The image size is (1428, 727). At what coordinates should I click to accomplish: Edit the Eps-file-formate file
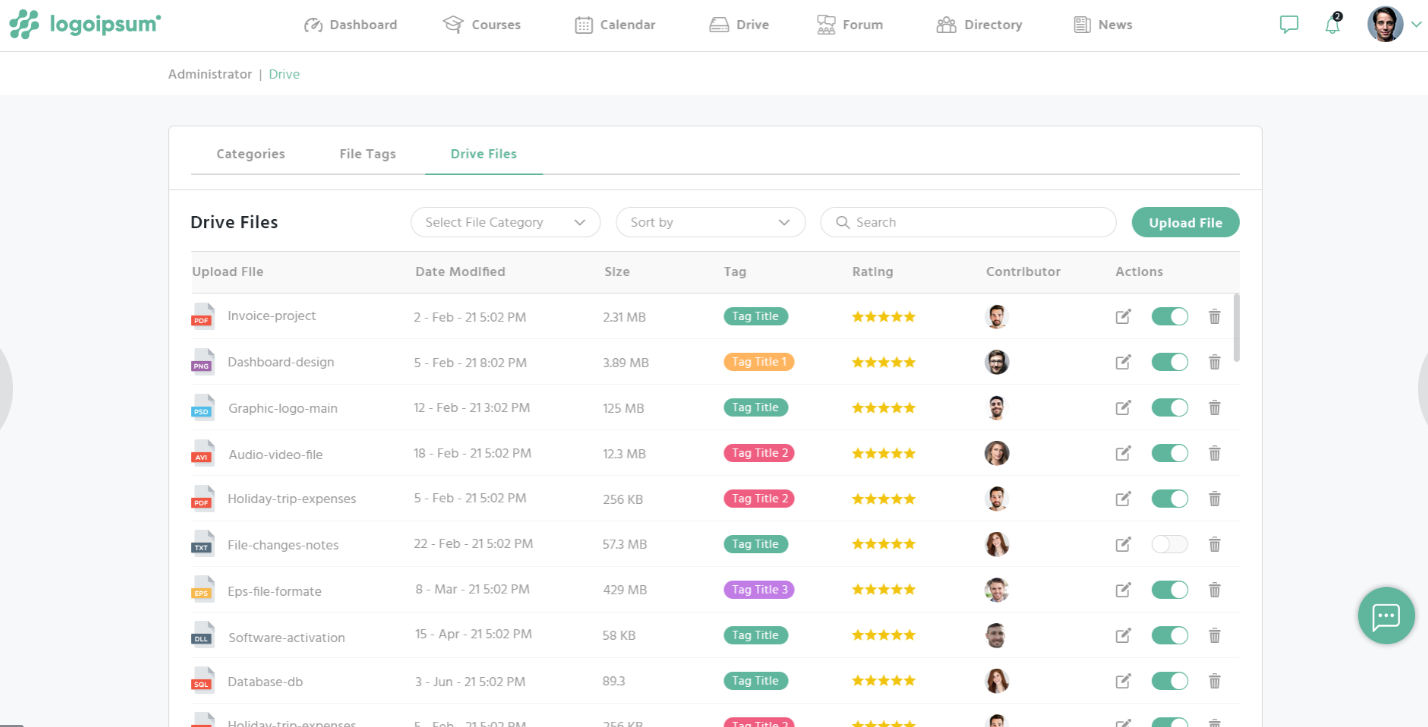pyautogui.click(x=1123, y=590)
